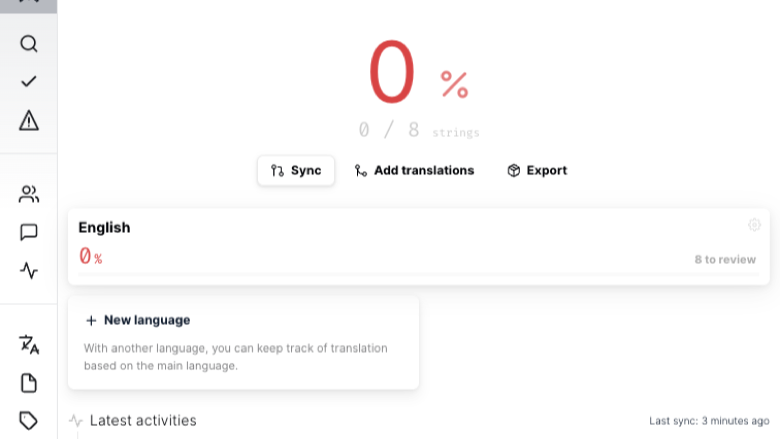This screenshot has width=780, height=439.
Task: Open the search icon in sidebar
Action: [x=28, y=44]
